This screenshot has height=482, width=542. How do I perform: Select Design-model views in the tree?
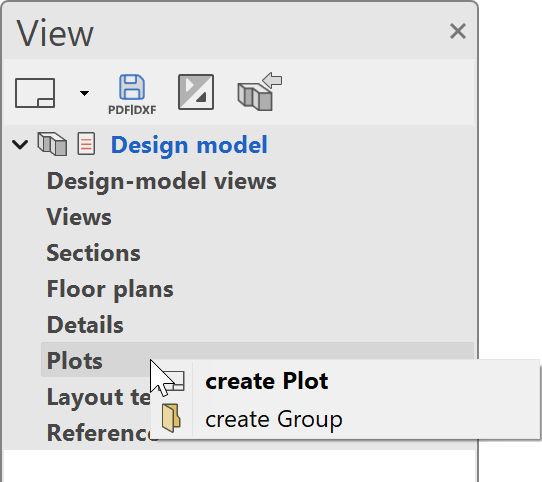[x=161, y=181]
